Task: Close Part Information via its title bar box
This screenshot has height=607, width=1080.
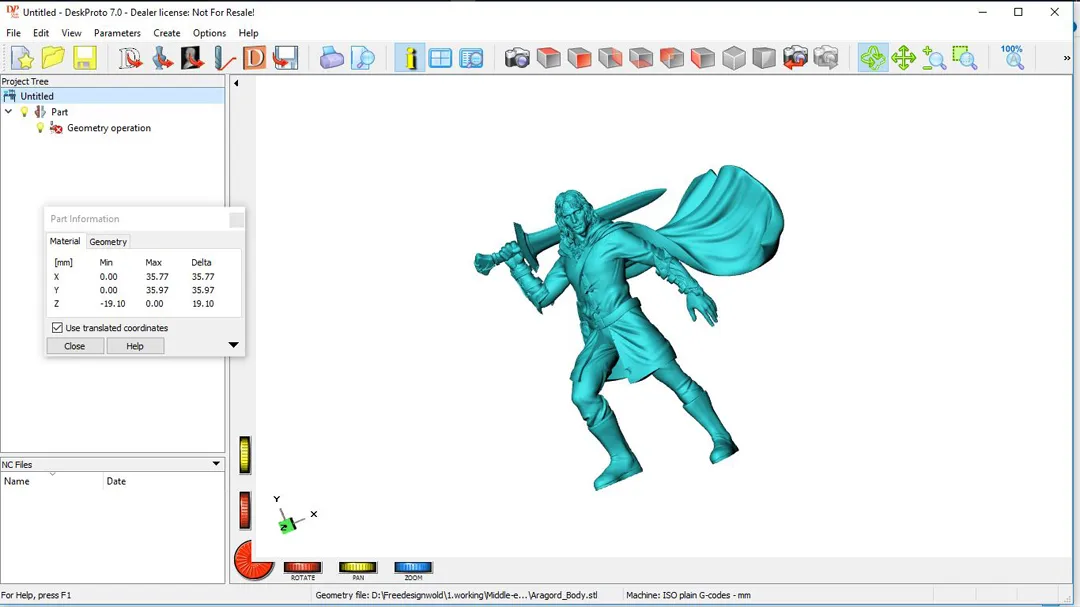Action: point(236,219)
